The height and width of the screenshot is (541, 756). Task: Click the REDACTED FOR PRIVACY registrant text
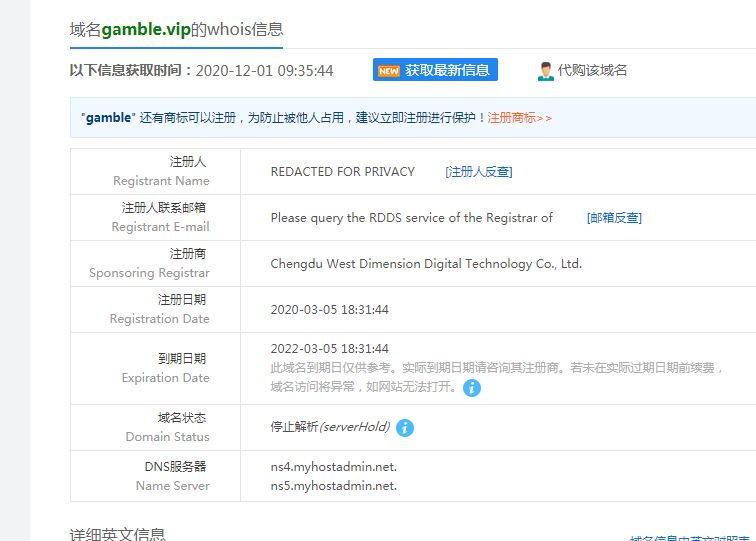tap(342, 172)
